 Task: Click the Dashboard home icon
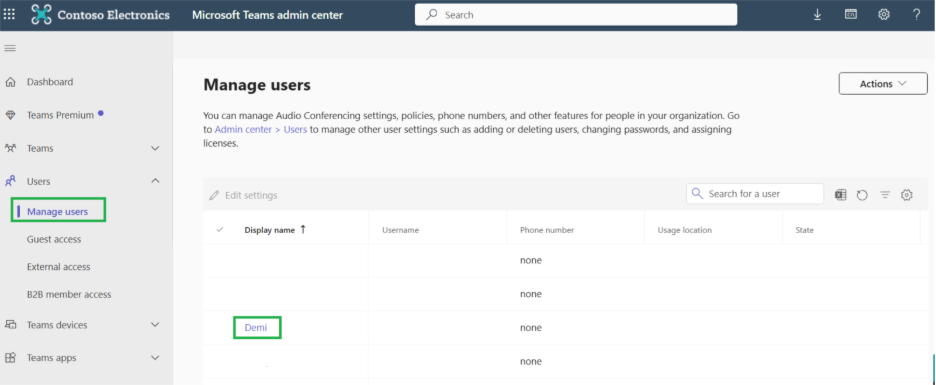[x=10, y=82]
